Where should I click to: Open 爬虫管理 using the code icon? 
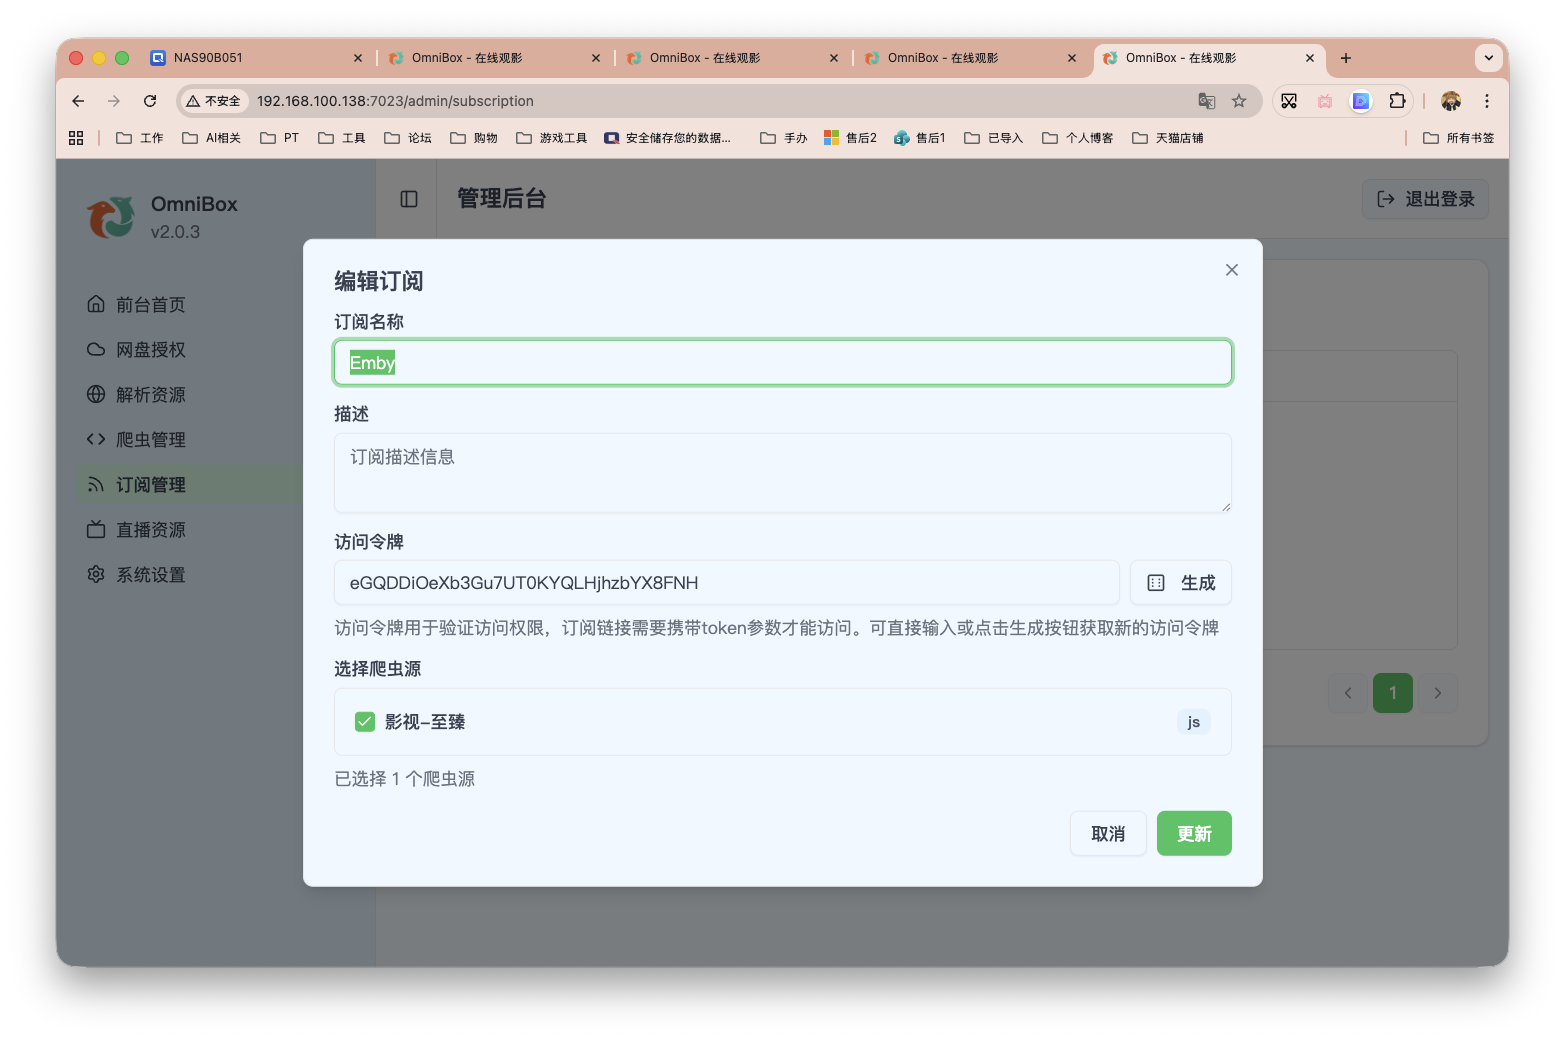(95, 439)
